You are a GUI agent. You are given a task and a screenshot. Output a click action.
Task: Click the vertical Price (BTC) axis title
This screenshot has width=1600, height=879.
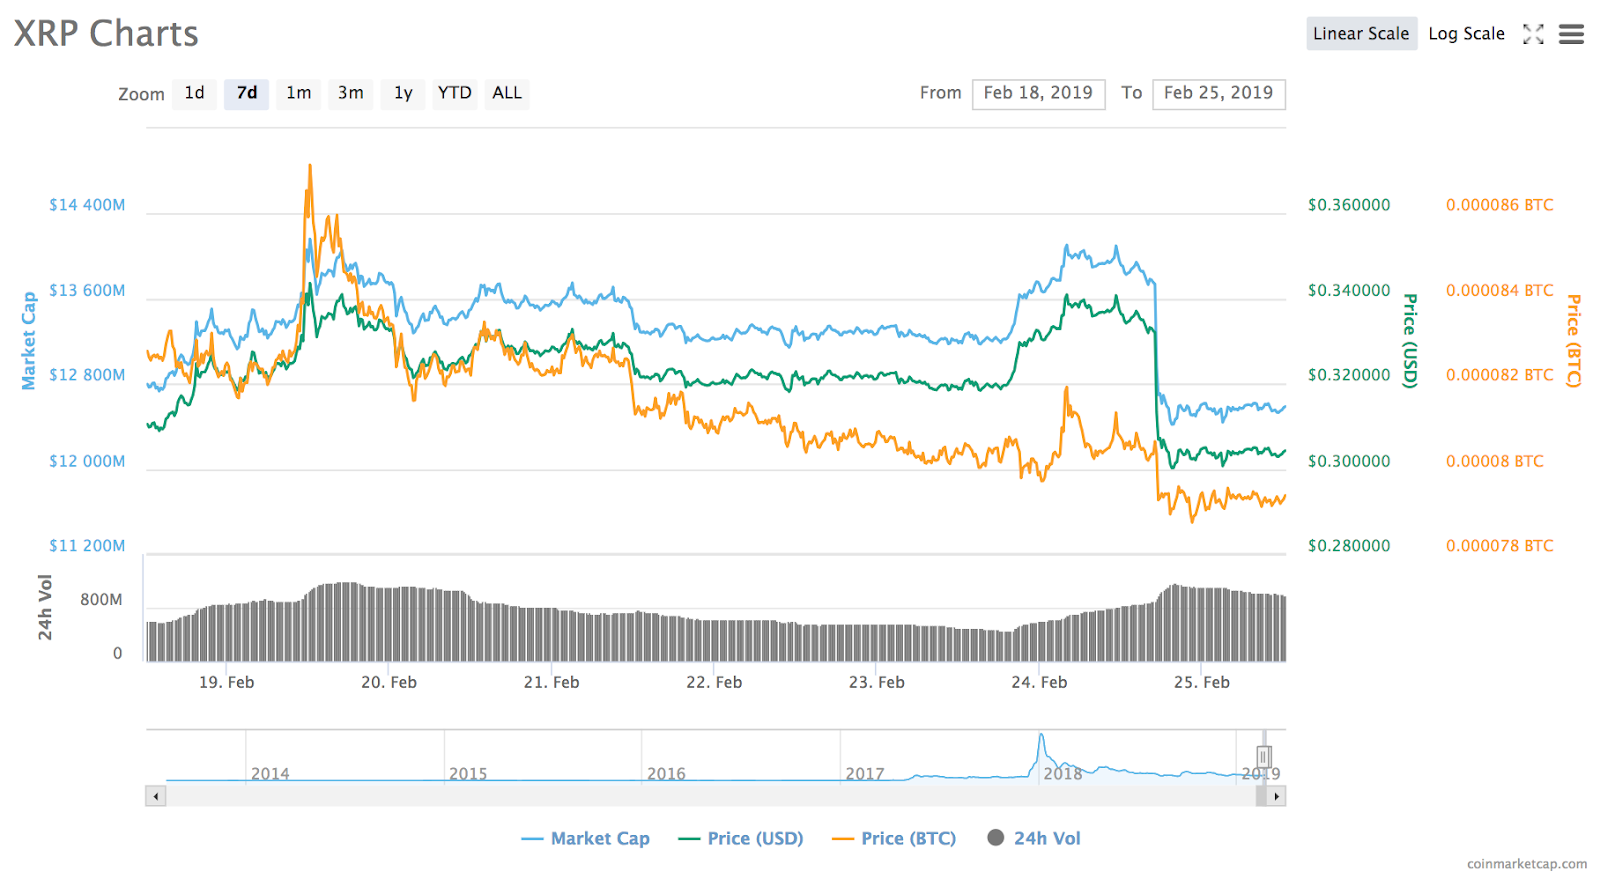point(1573,341)
